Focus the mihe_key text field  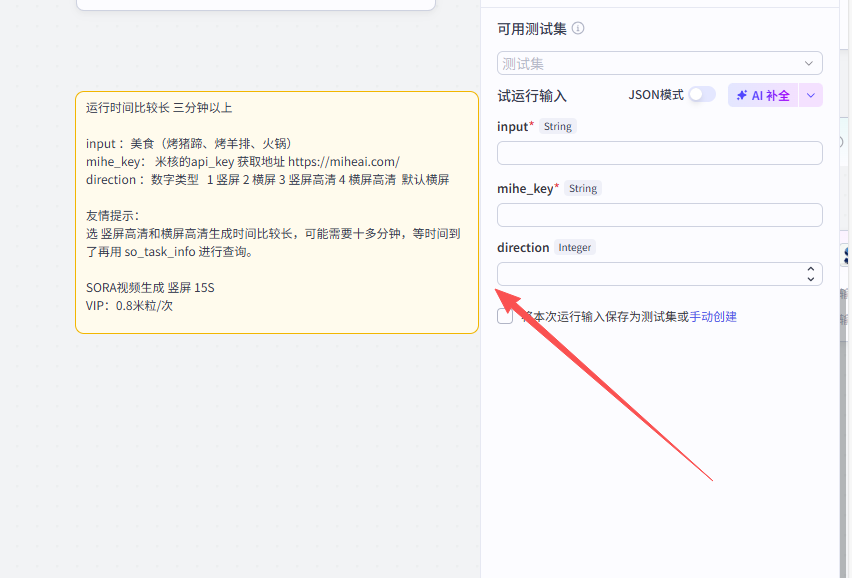point(659,215)
